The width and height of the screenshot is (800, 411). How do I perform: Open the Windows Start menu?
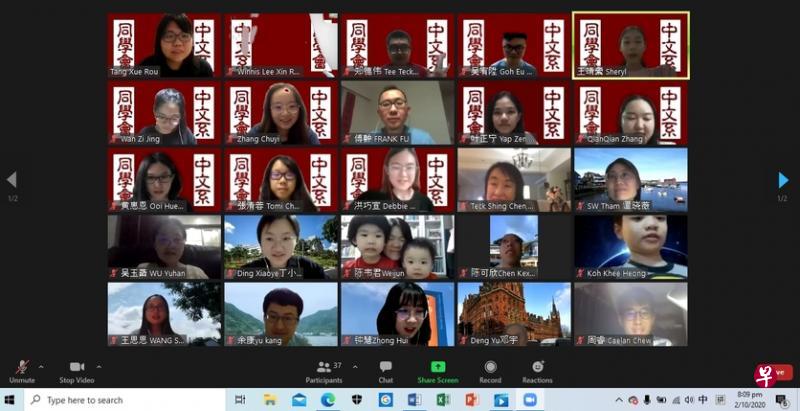(x=10, y=400)
